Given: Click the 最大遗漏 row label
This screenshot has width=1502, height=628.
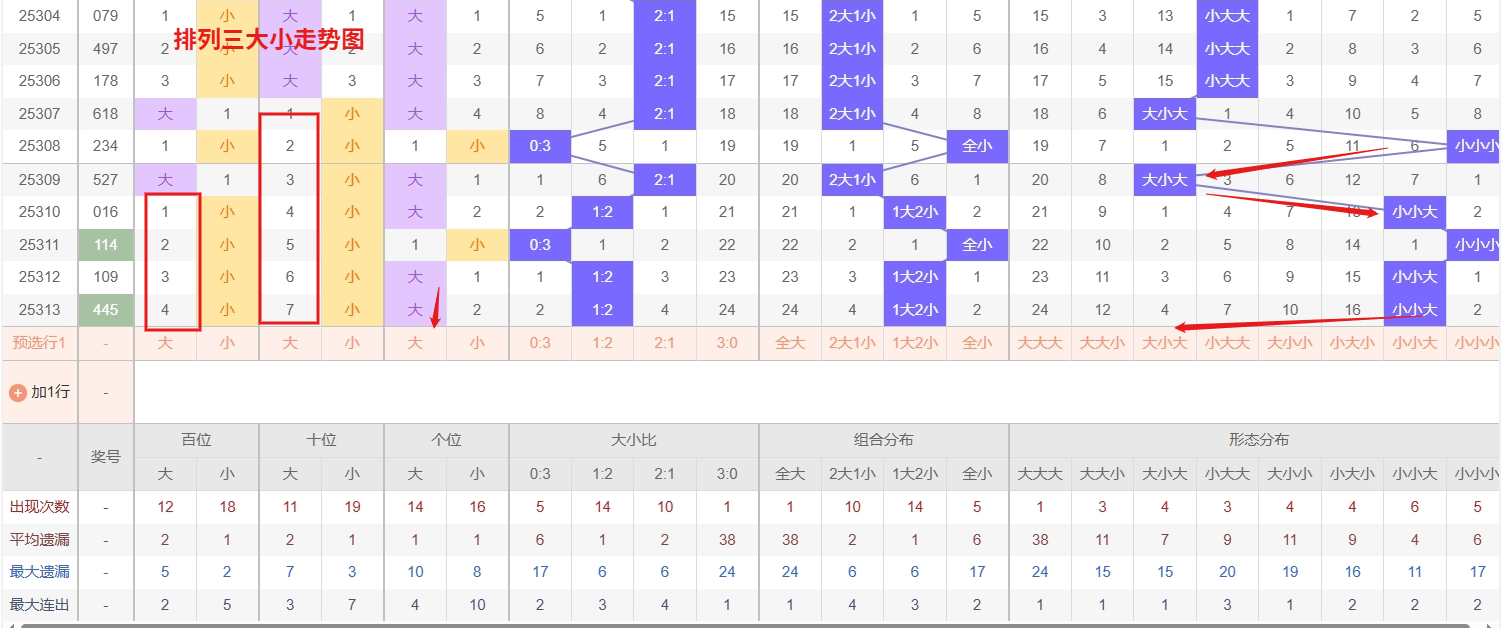Looking at the screenshot, I should tap(40, 572).
